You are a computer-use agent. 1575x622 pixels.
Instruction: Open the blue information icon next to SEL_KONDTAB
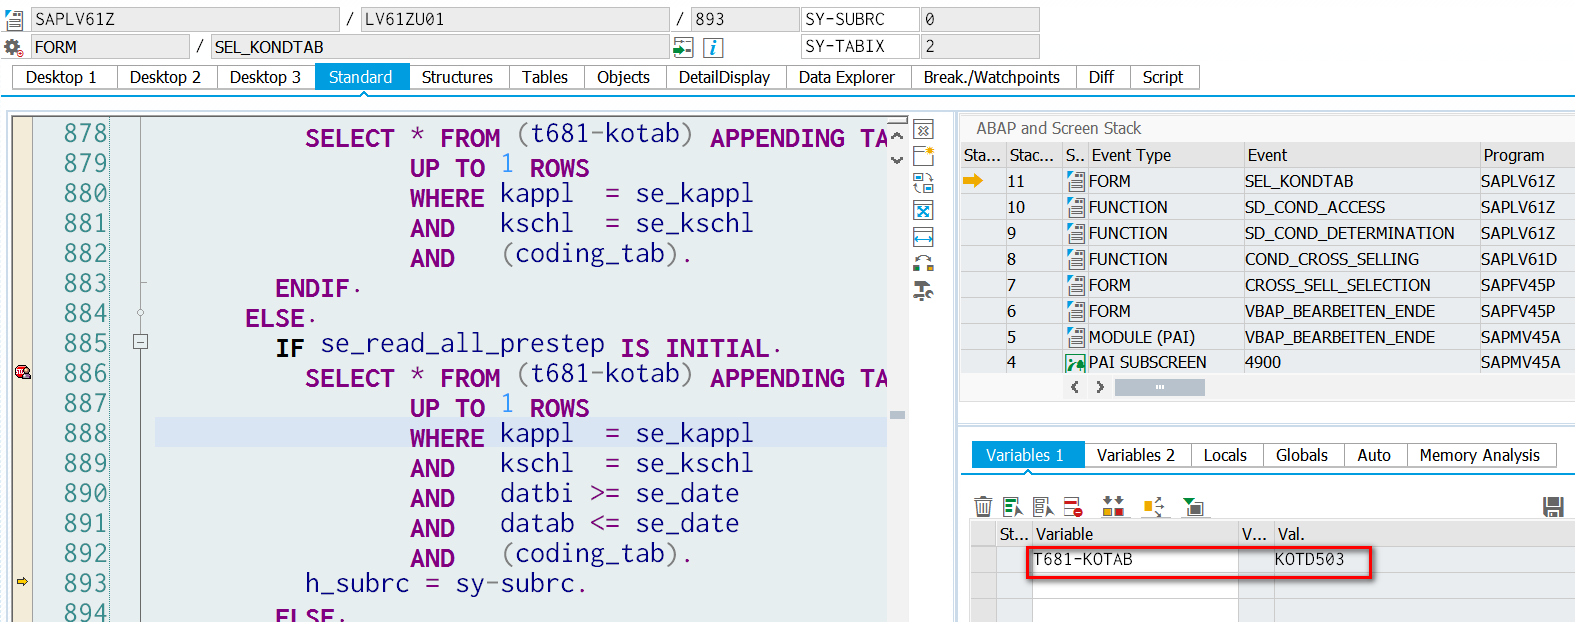713,47
